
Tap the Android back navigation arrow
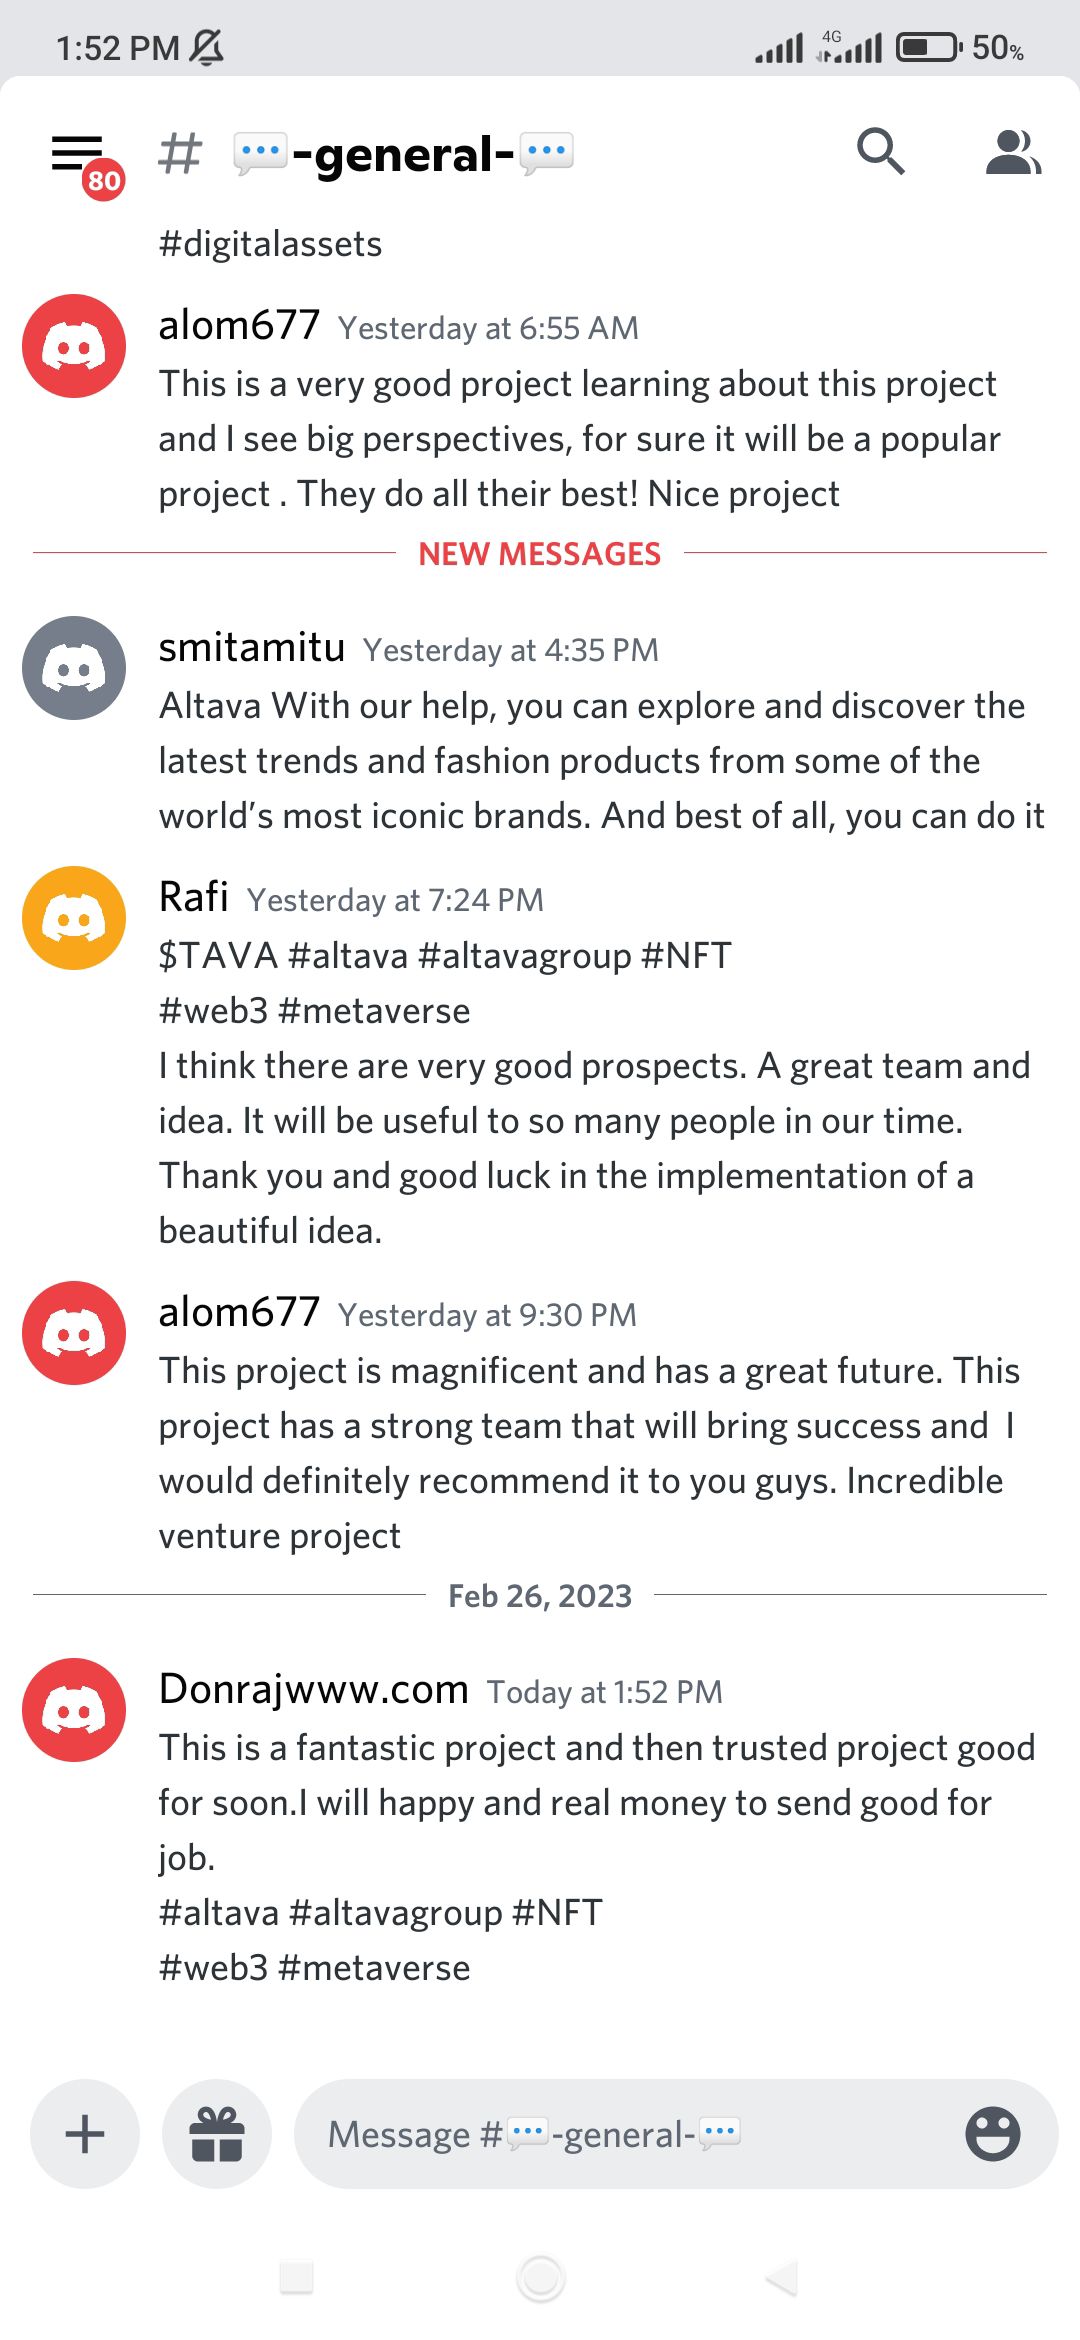[781, 2278]
